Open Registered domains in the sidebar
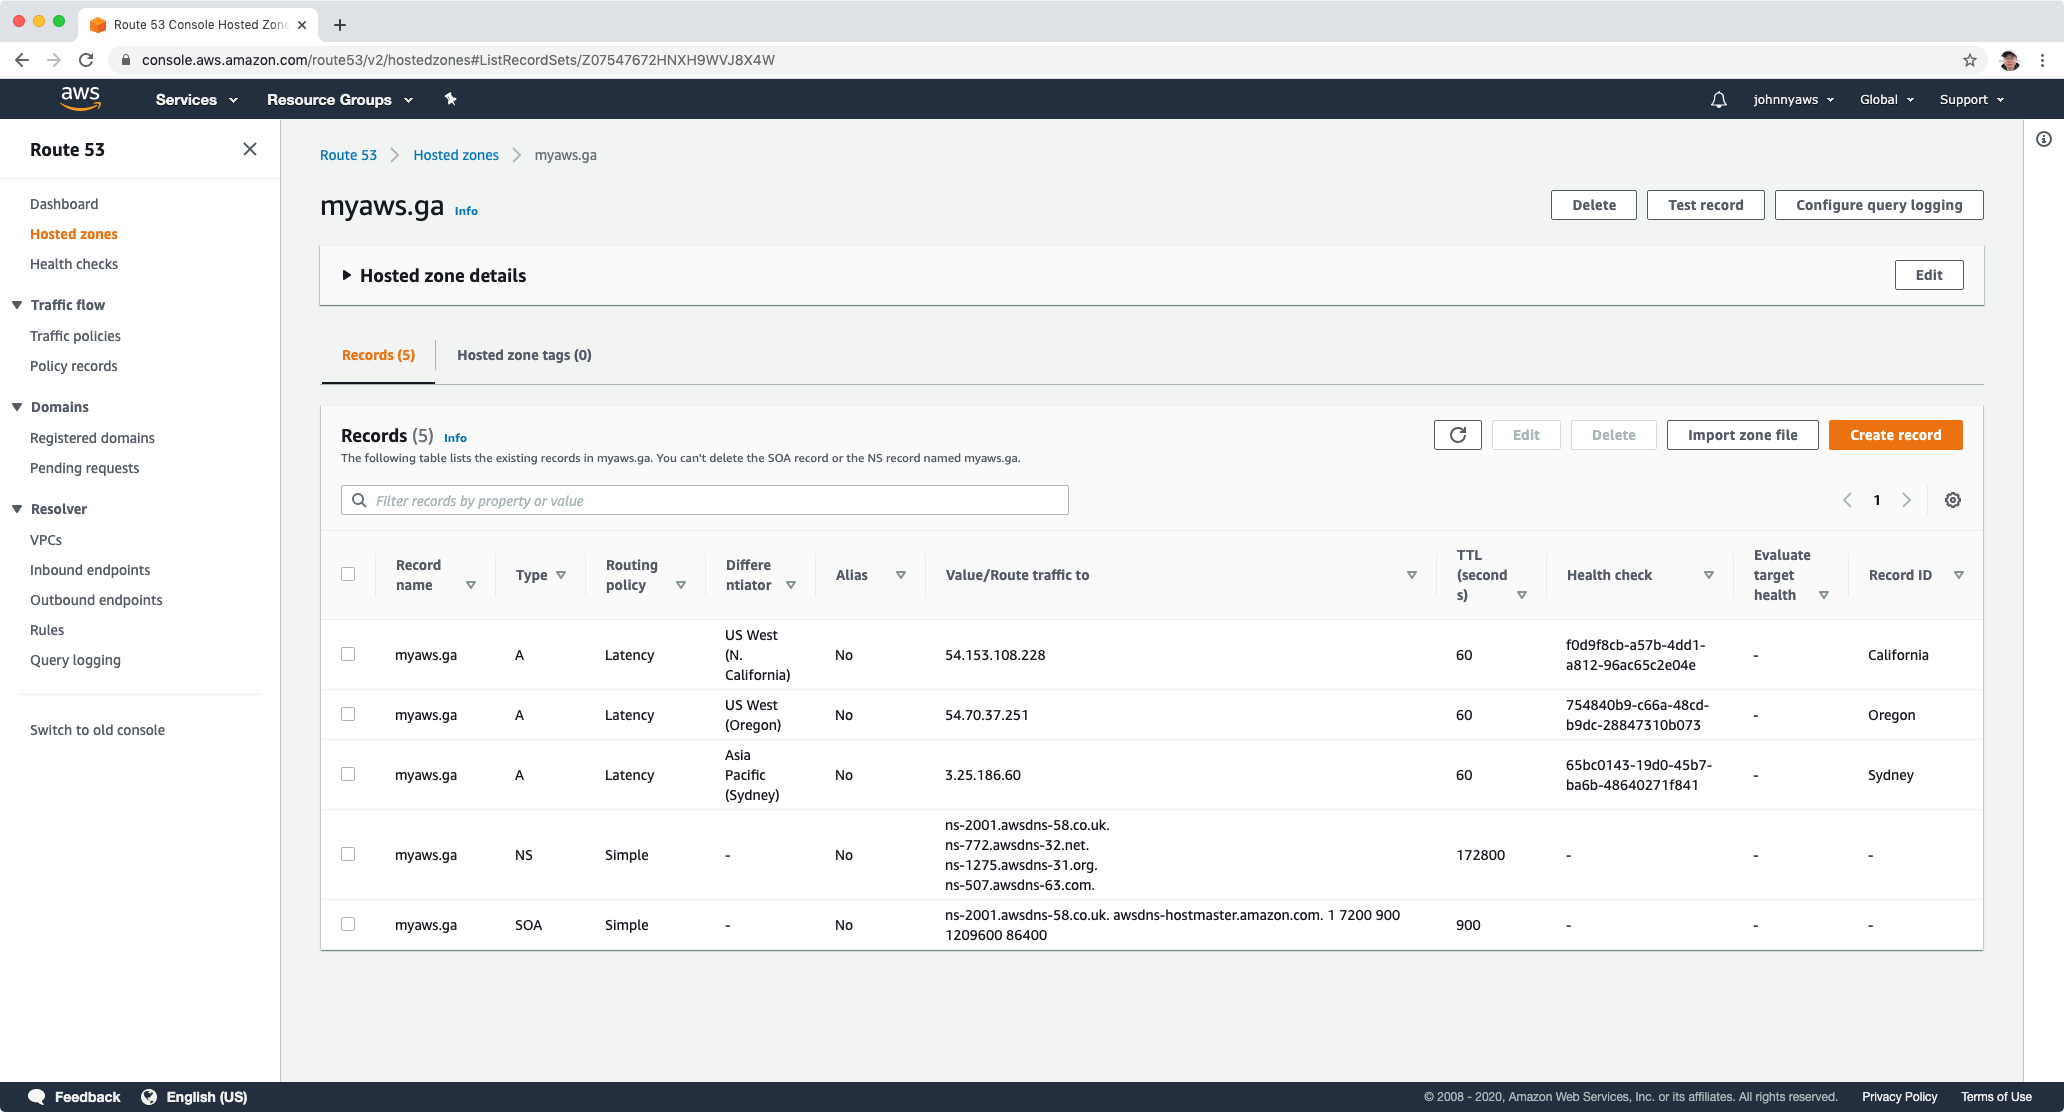Screen dimensions: 2064x1112 coord(92,438)
